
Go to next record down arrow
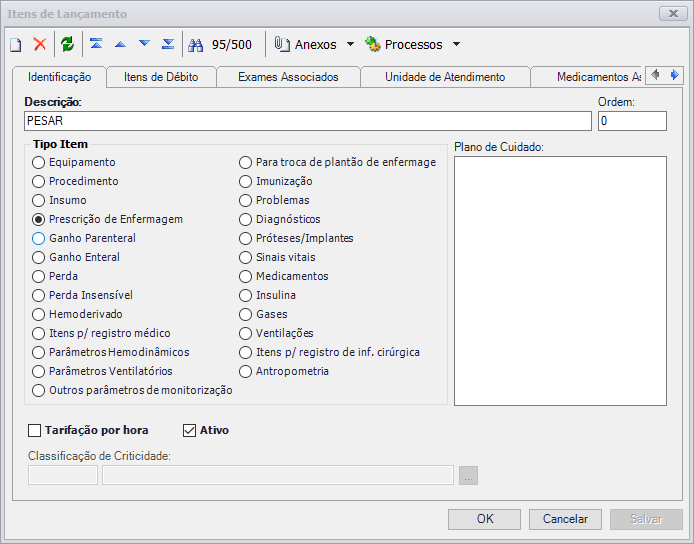[144, 43]
